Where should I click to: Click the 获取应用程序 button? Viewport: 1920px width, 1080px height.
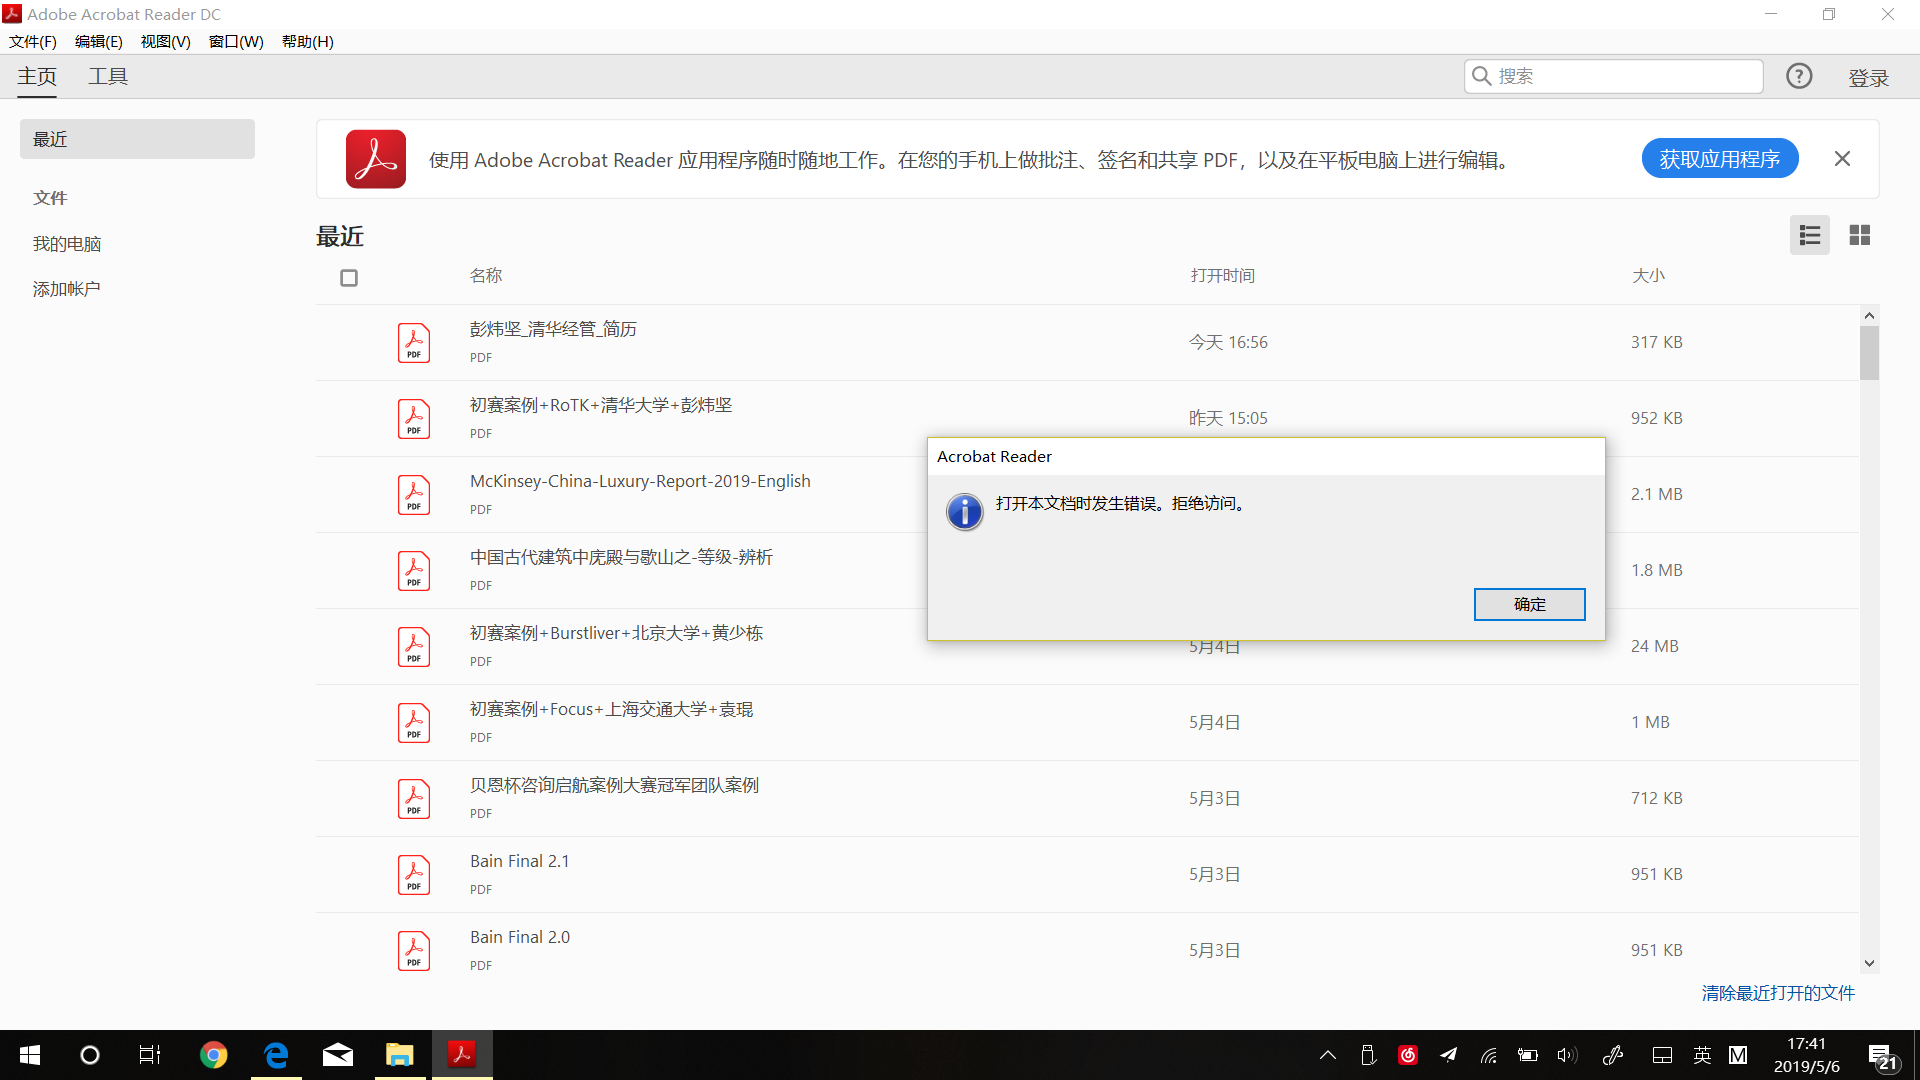tap(1719, 159)
